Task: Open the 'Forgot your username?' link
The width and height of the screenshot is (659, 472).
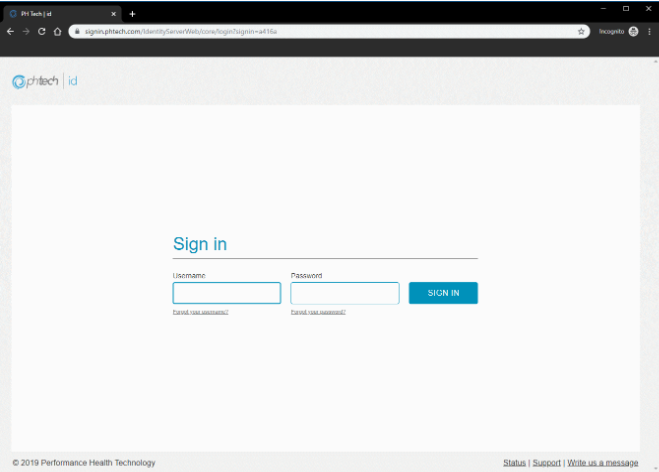Action: click(x=200, y=312)
